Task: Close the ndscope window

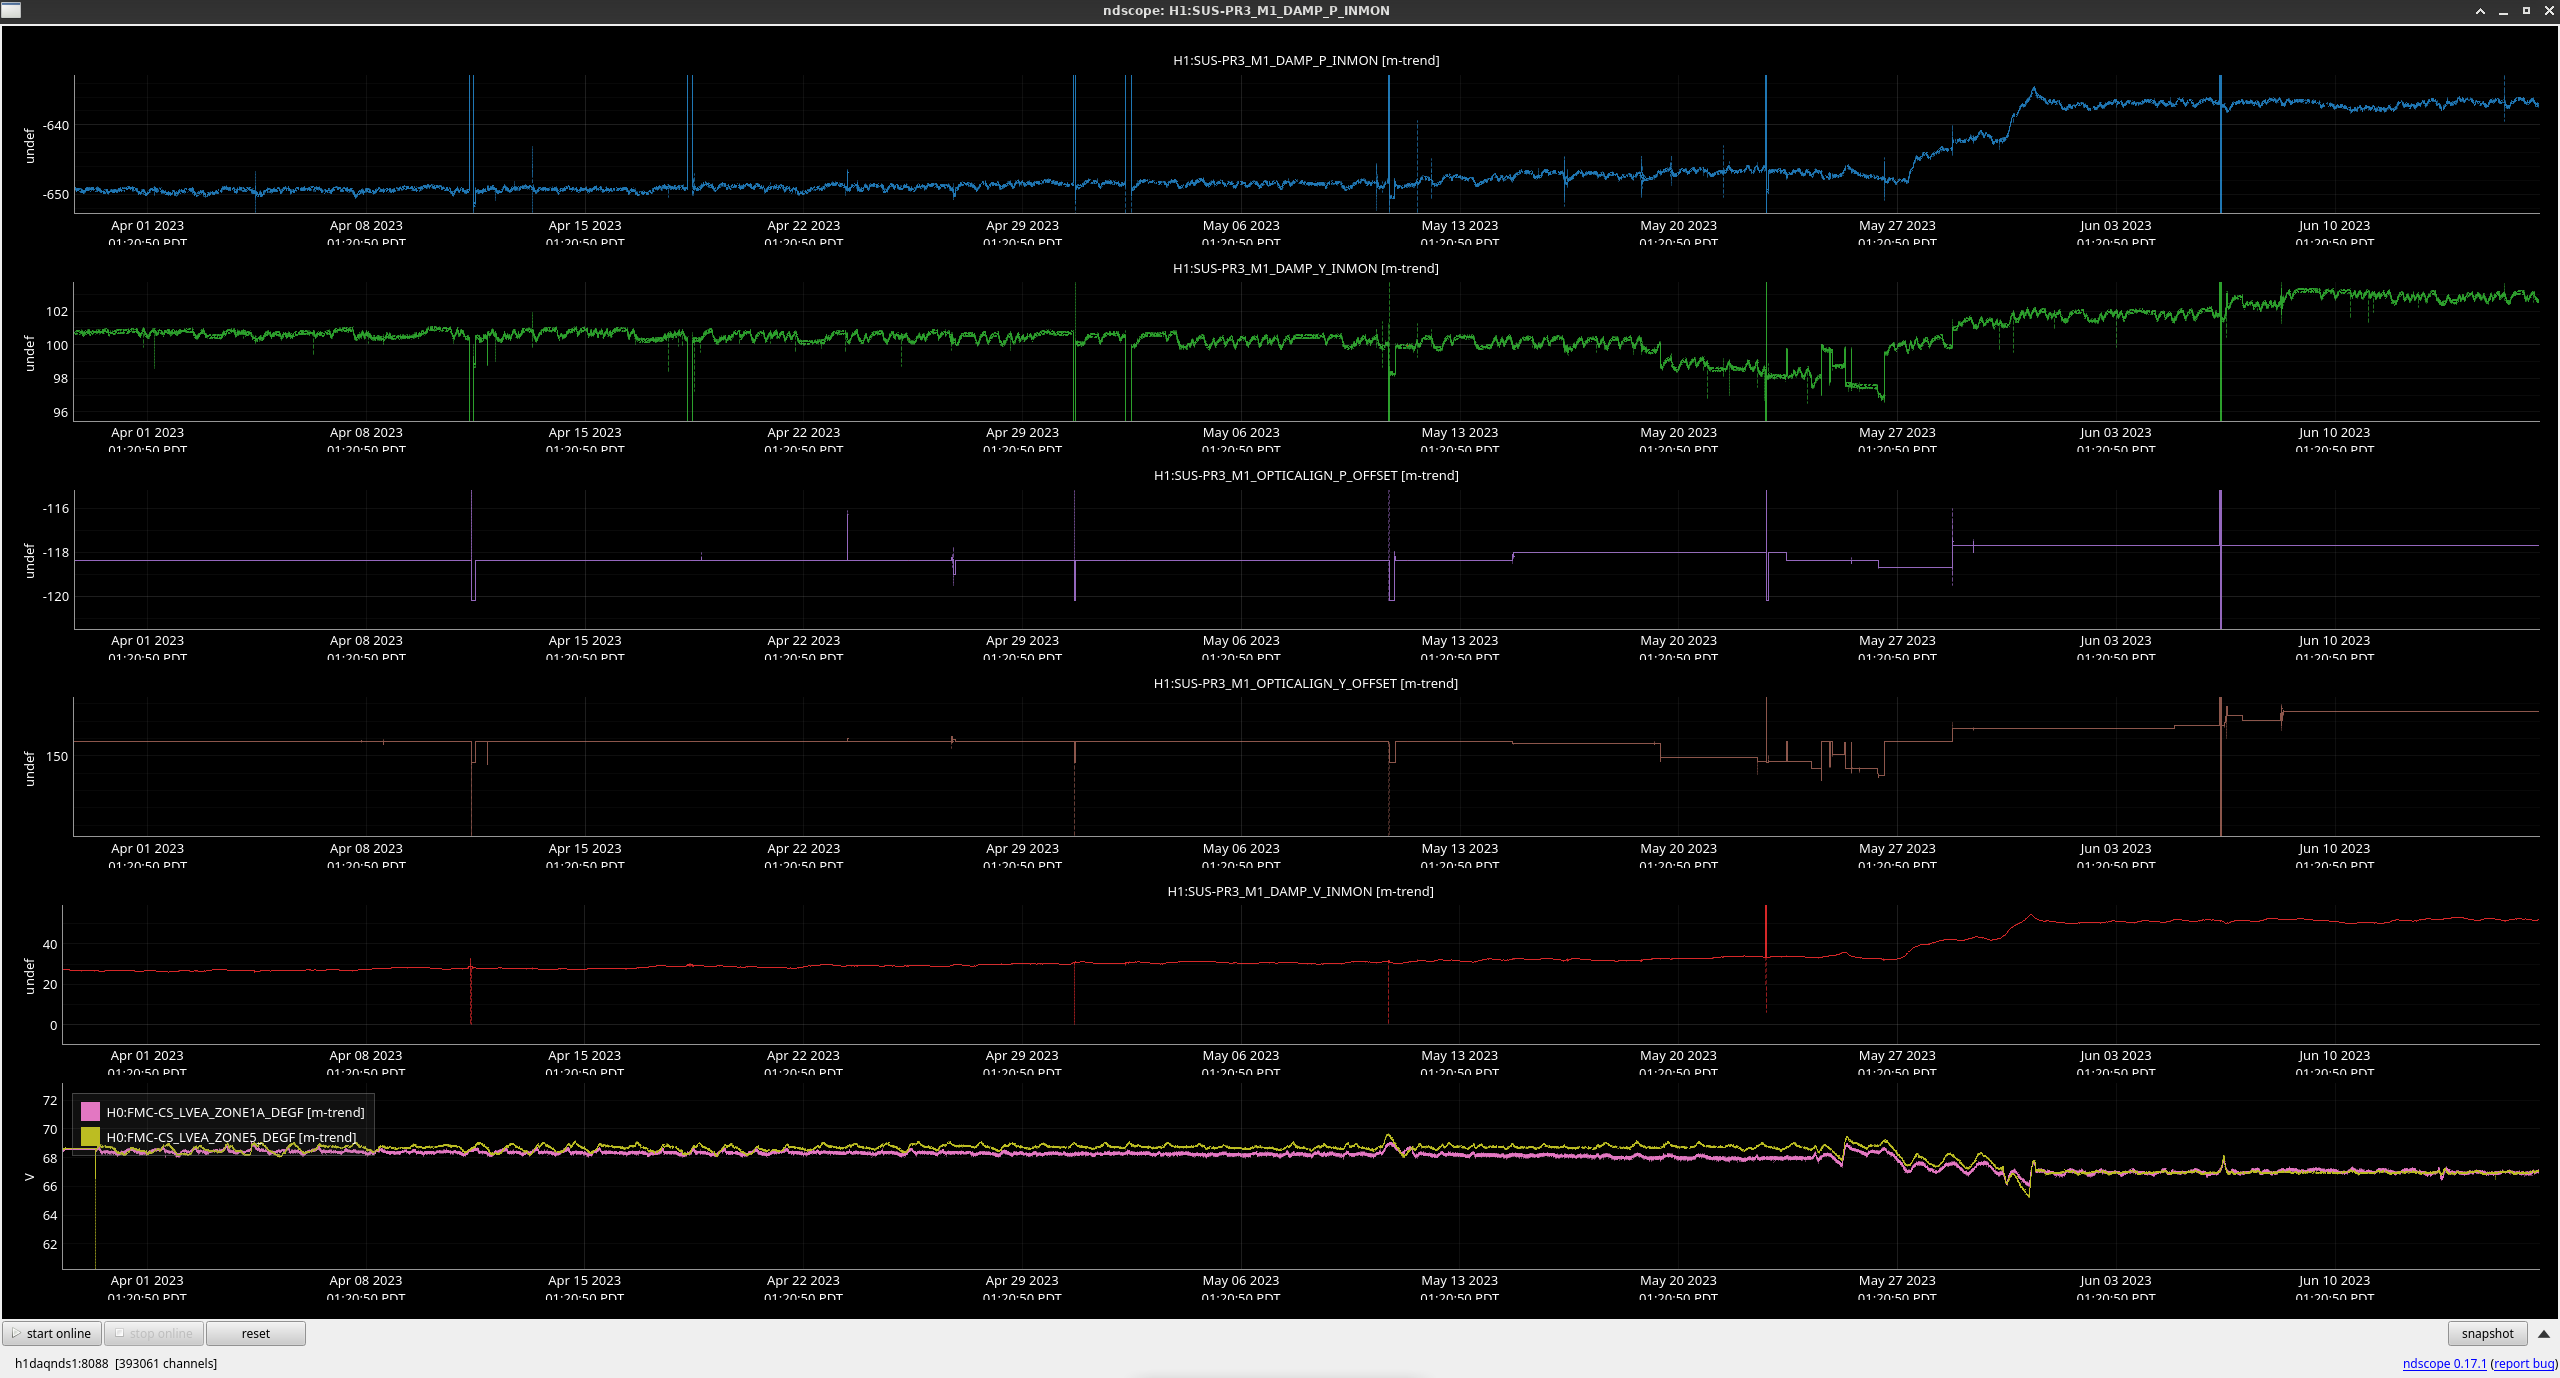Action: [2549, 11]
